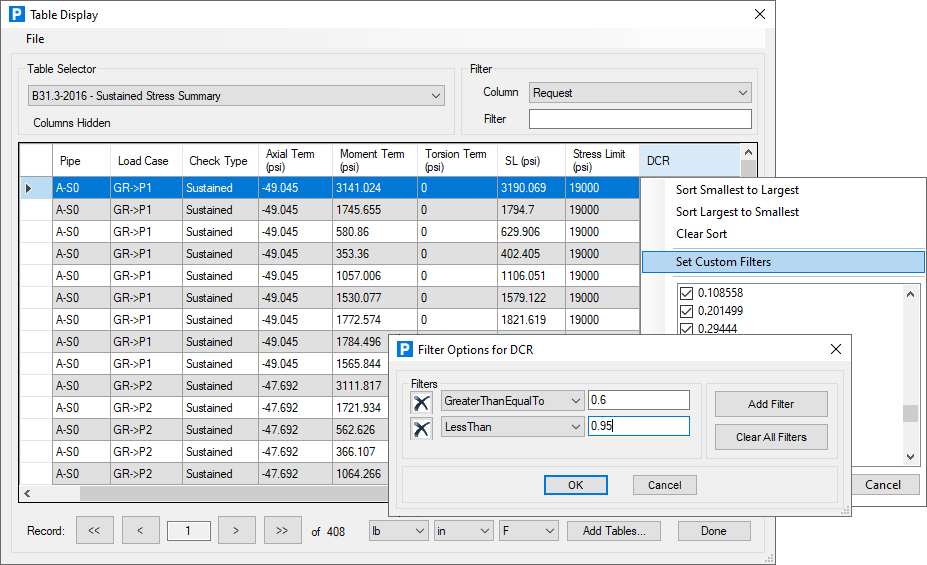Screen dimensions: 927x565
Task: Go to first record with << button
Action: coord(94,530)
